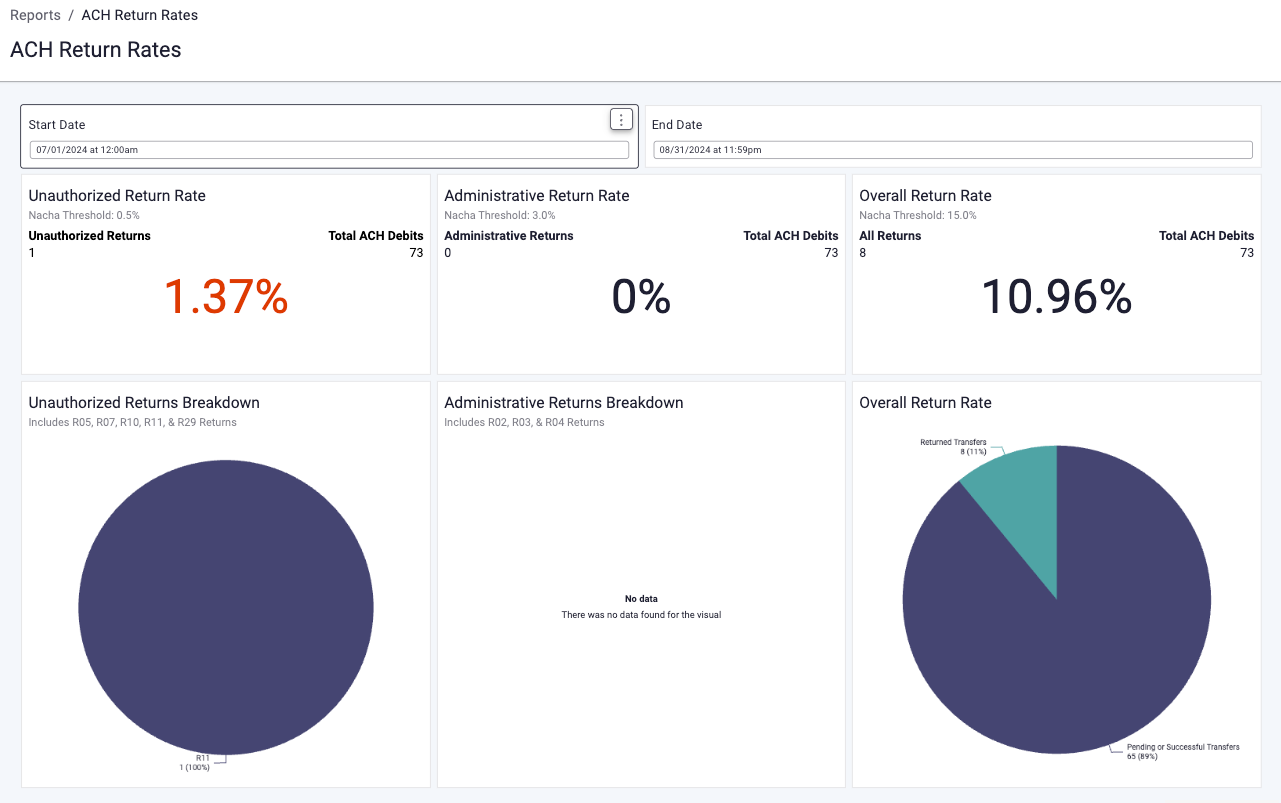Click the ACH Return Rates breadcrumb item

[139, 15]
